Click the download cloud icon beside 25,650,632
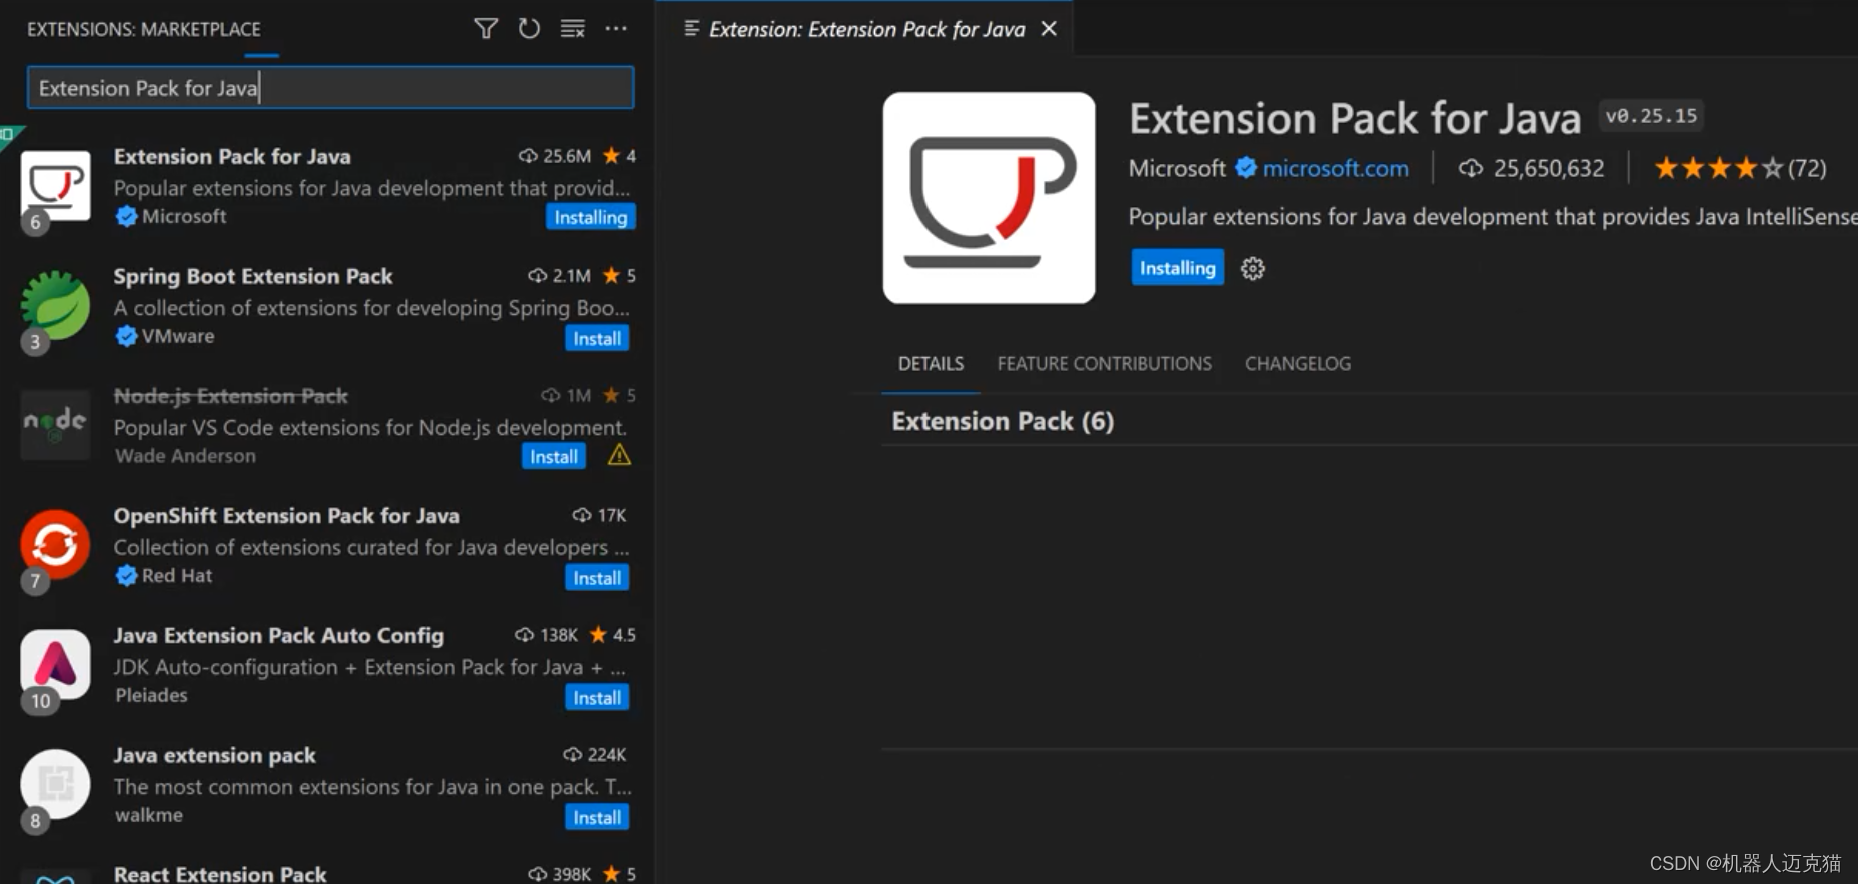Screen dimensions: 1858x884 1470,168
